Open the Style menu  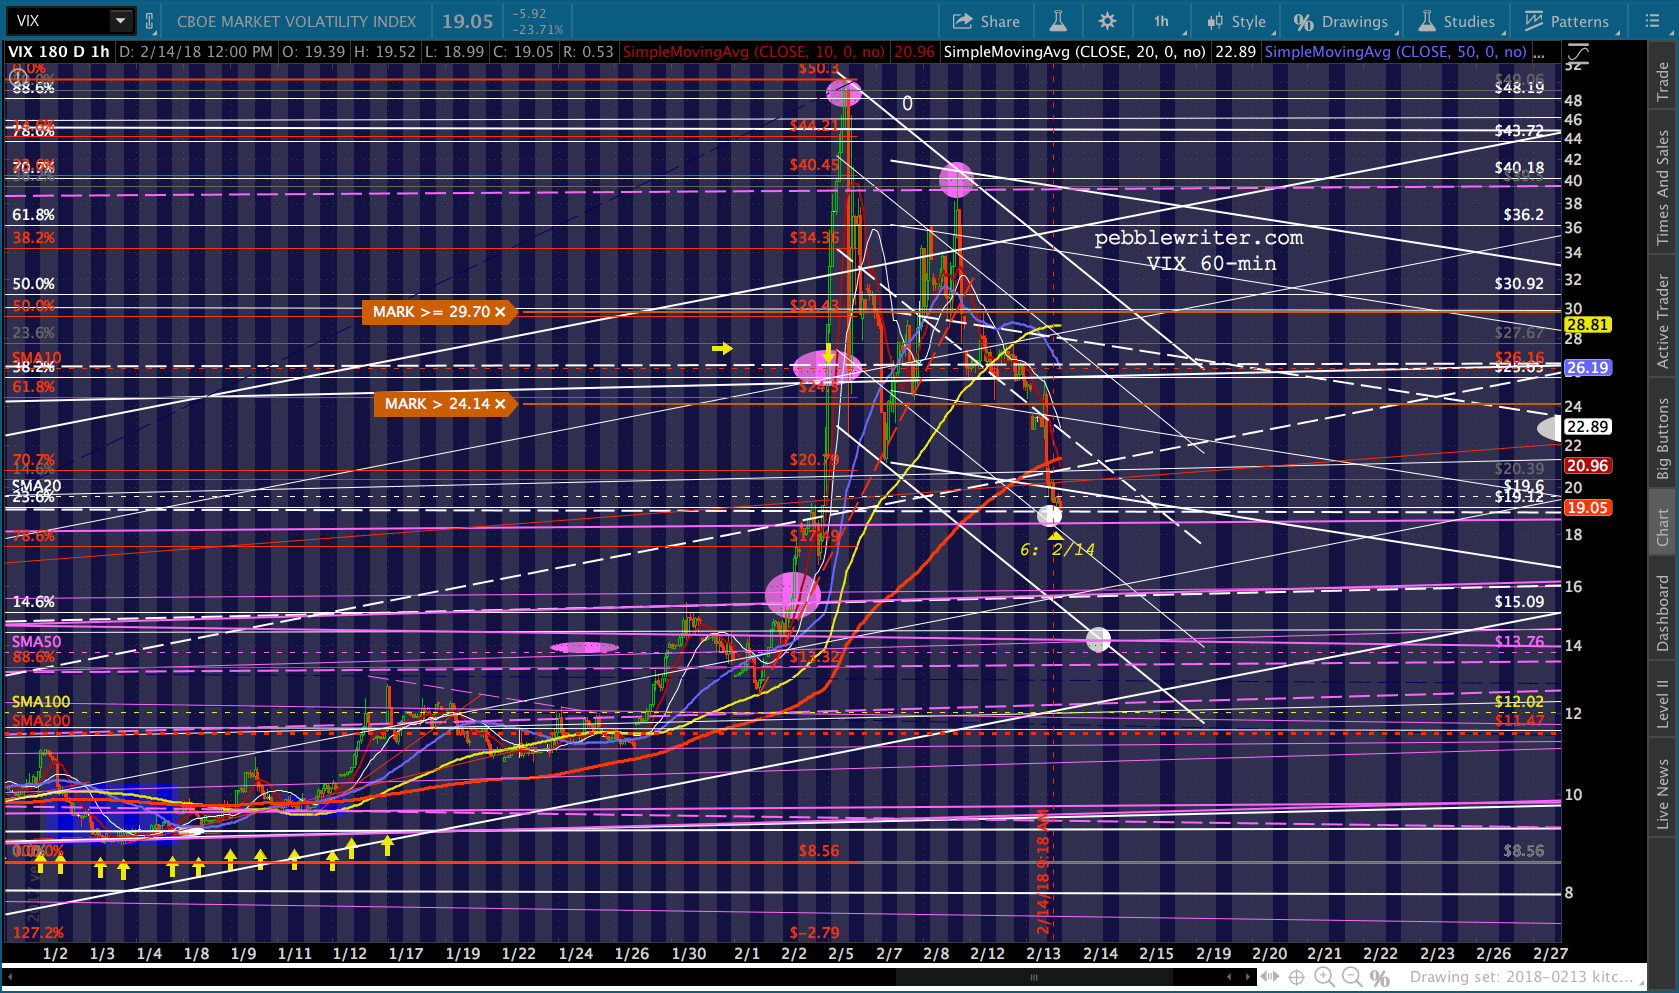(x=1236, y=21)
